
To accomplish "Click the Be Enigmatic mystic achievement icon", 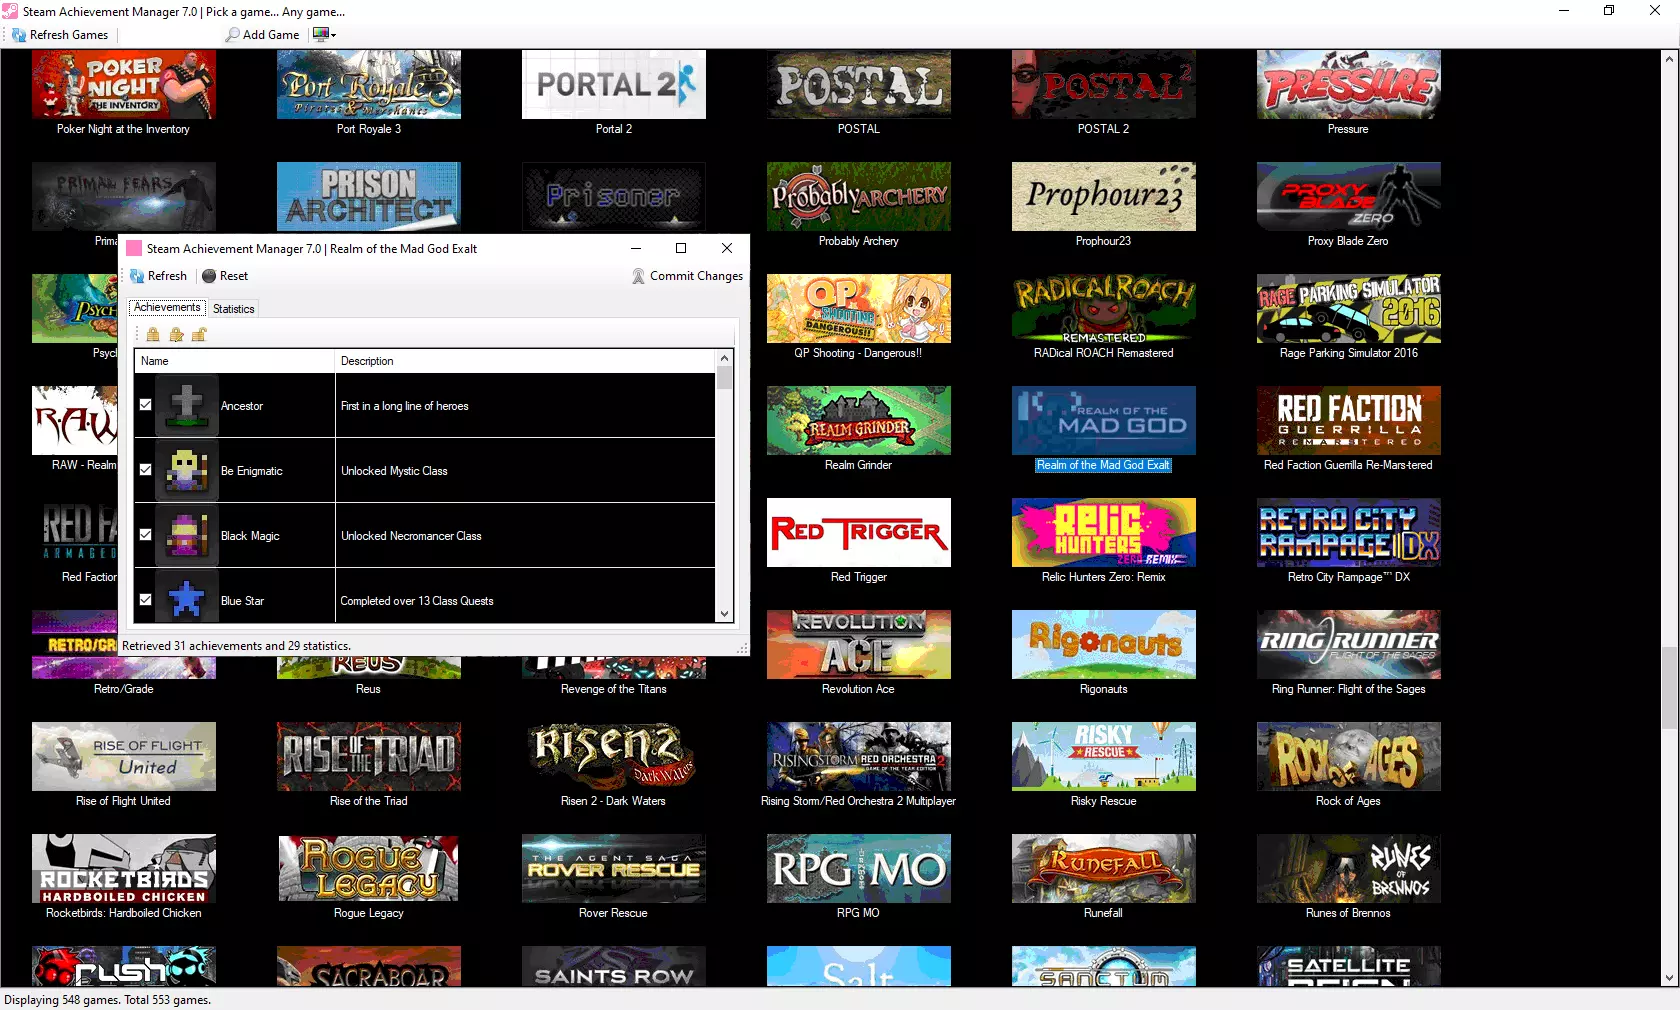I will pyautogui.click(x=186, y=471).
